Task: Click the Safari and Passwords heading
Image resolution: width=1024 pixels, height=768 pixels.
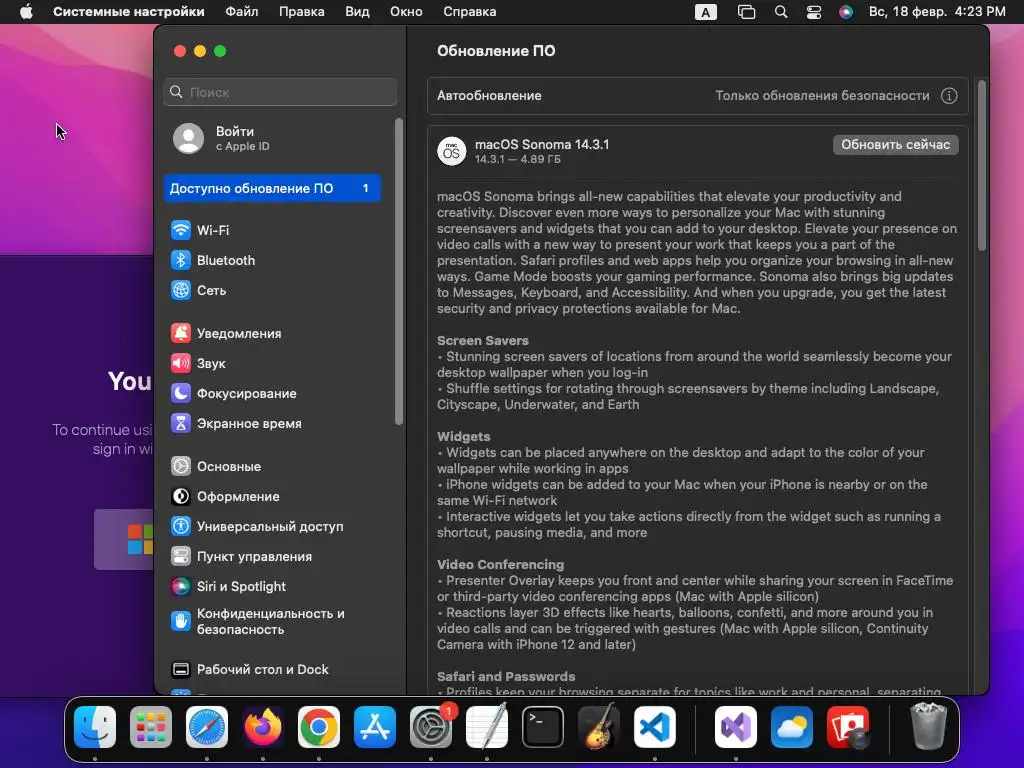Action: tap(506, 677)
